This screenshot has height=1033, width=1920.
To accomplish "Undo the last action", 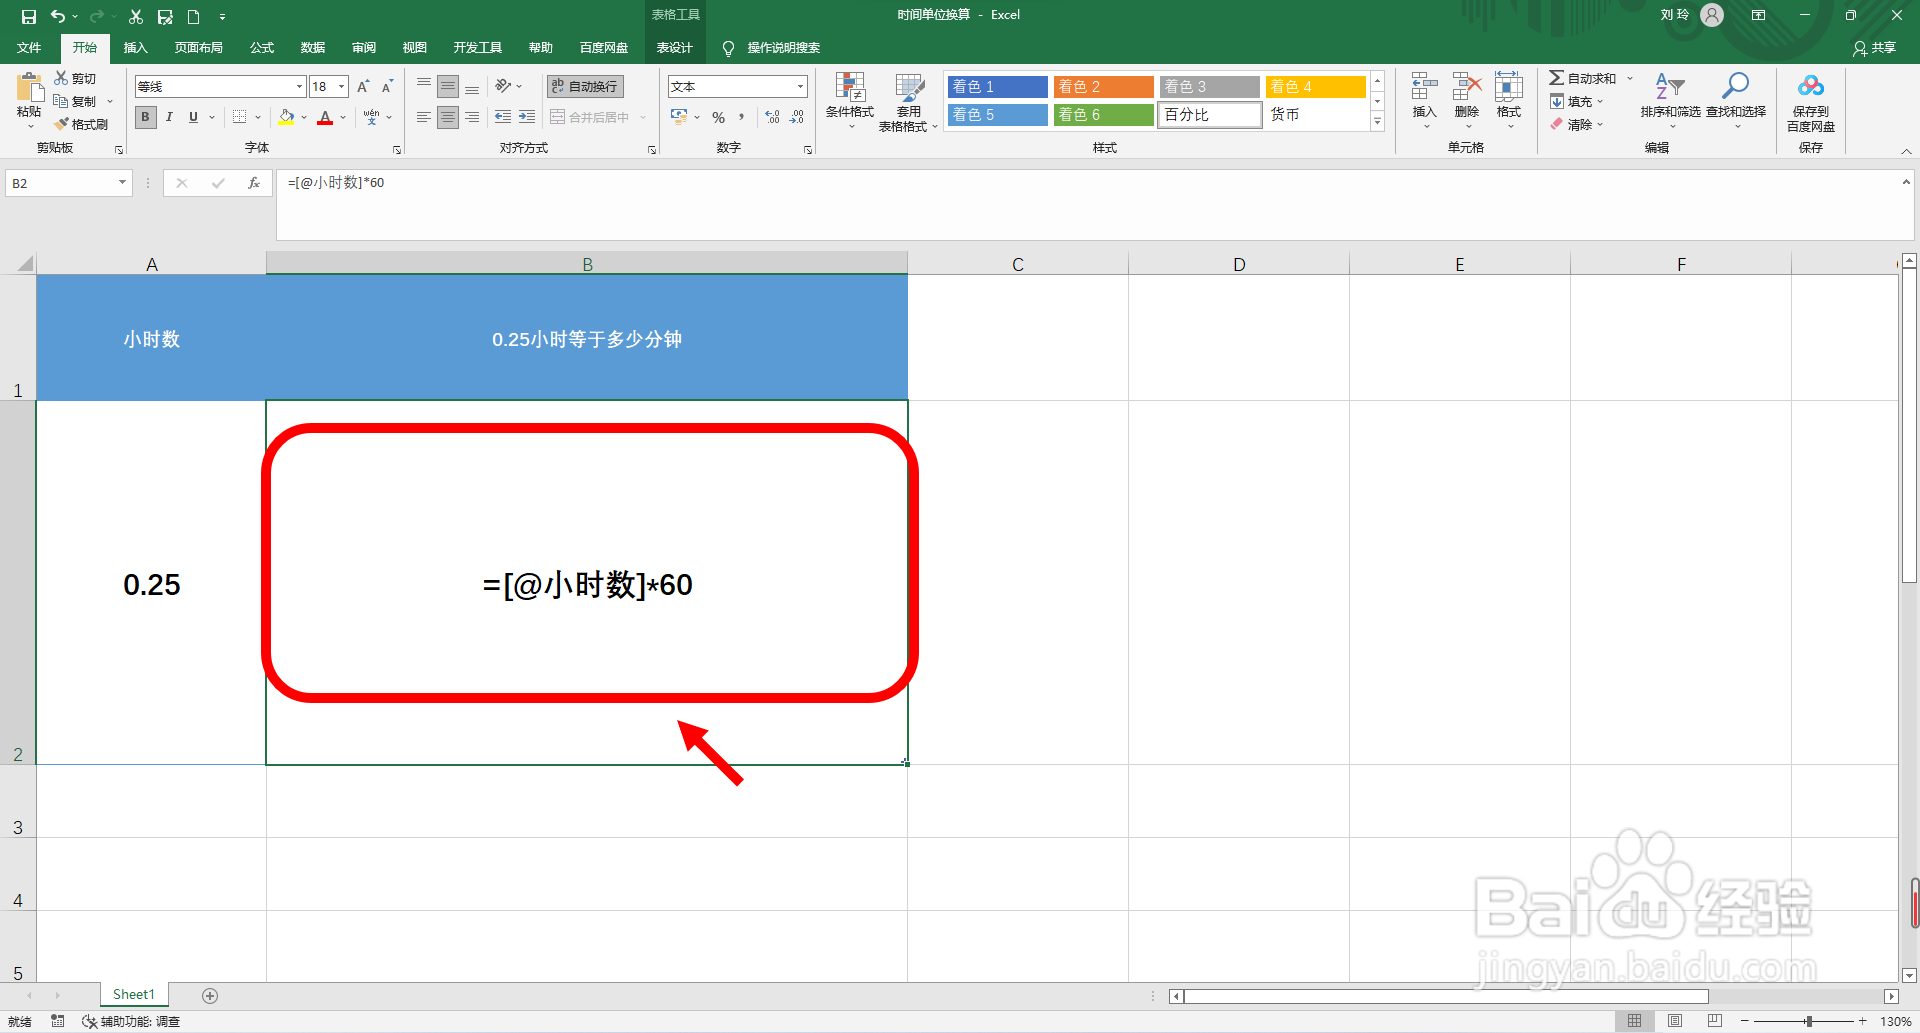I will [58, 16].
